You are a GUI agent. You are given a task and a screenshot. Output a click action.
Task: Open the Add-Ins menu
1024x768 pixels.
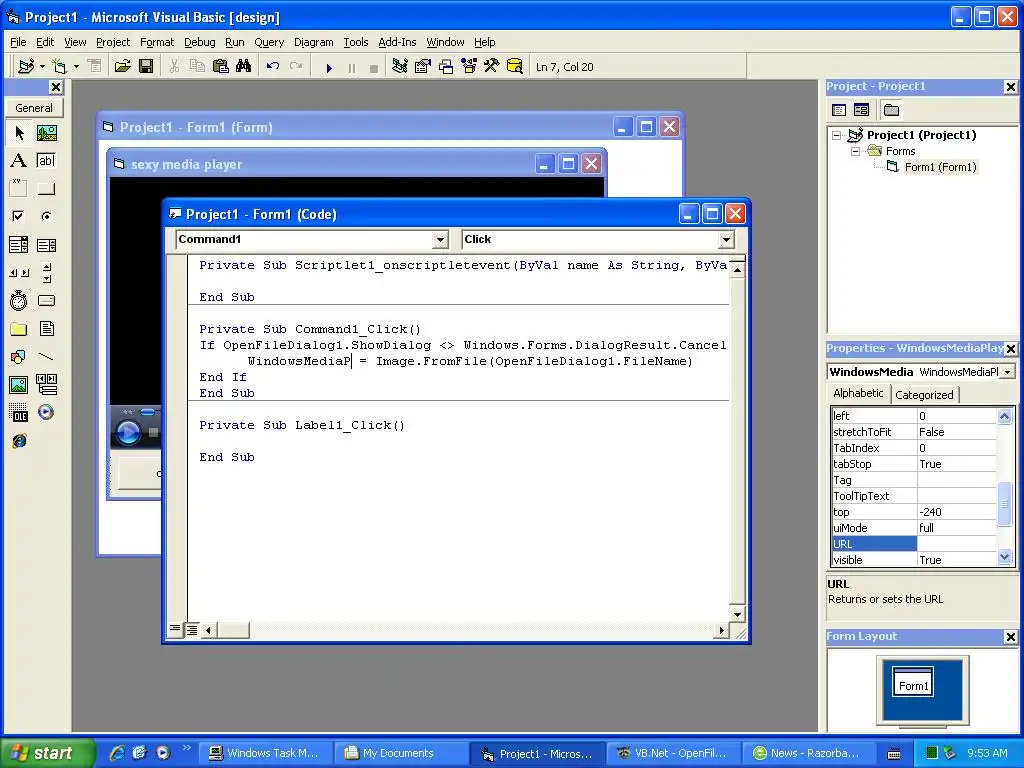click(397, 42)
